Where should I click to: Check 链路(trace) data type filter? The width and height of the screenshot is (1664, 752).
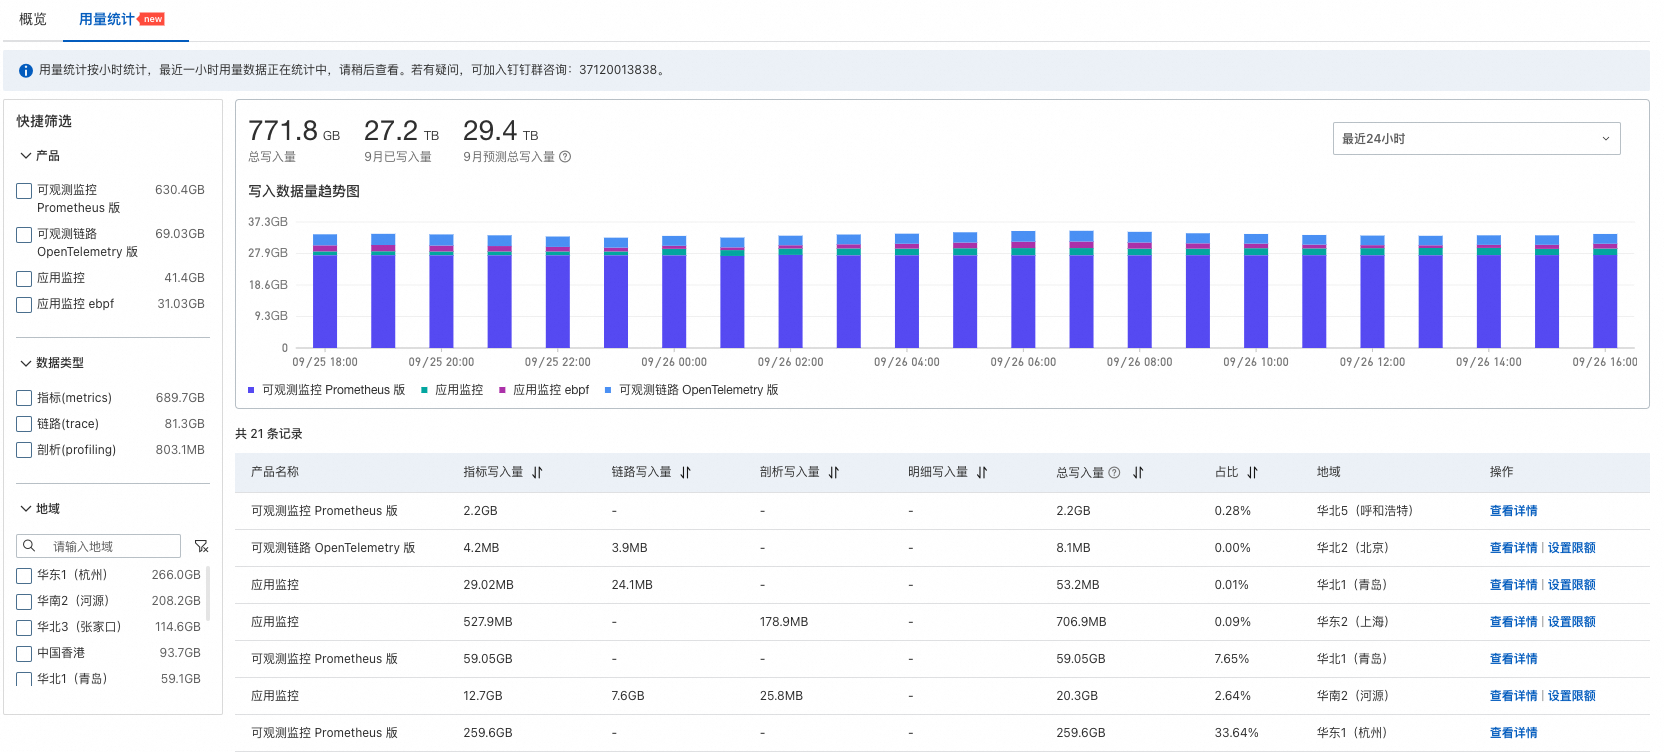coord(24,424)
